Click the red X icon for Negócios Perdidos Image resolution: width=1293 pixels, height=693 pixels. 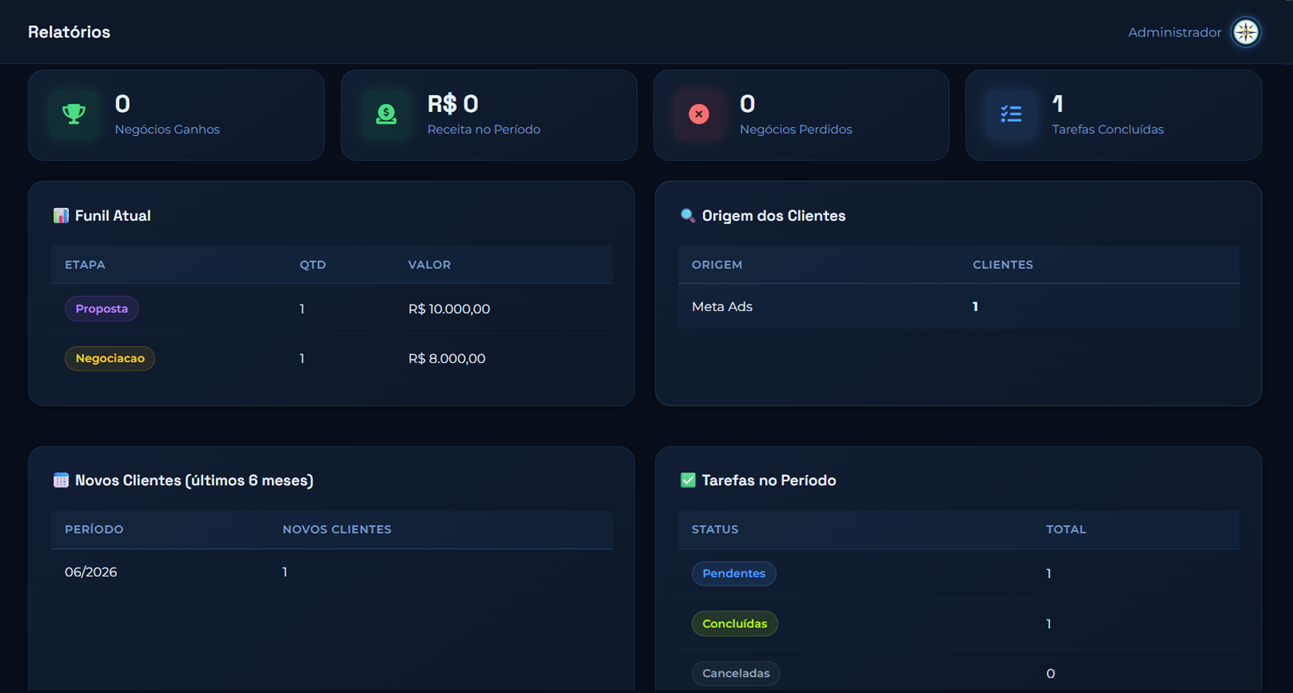click(x=699, y=114)
